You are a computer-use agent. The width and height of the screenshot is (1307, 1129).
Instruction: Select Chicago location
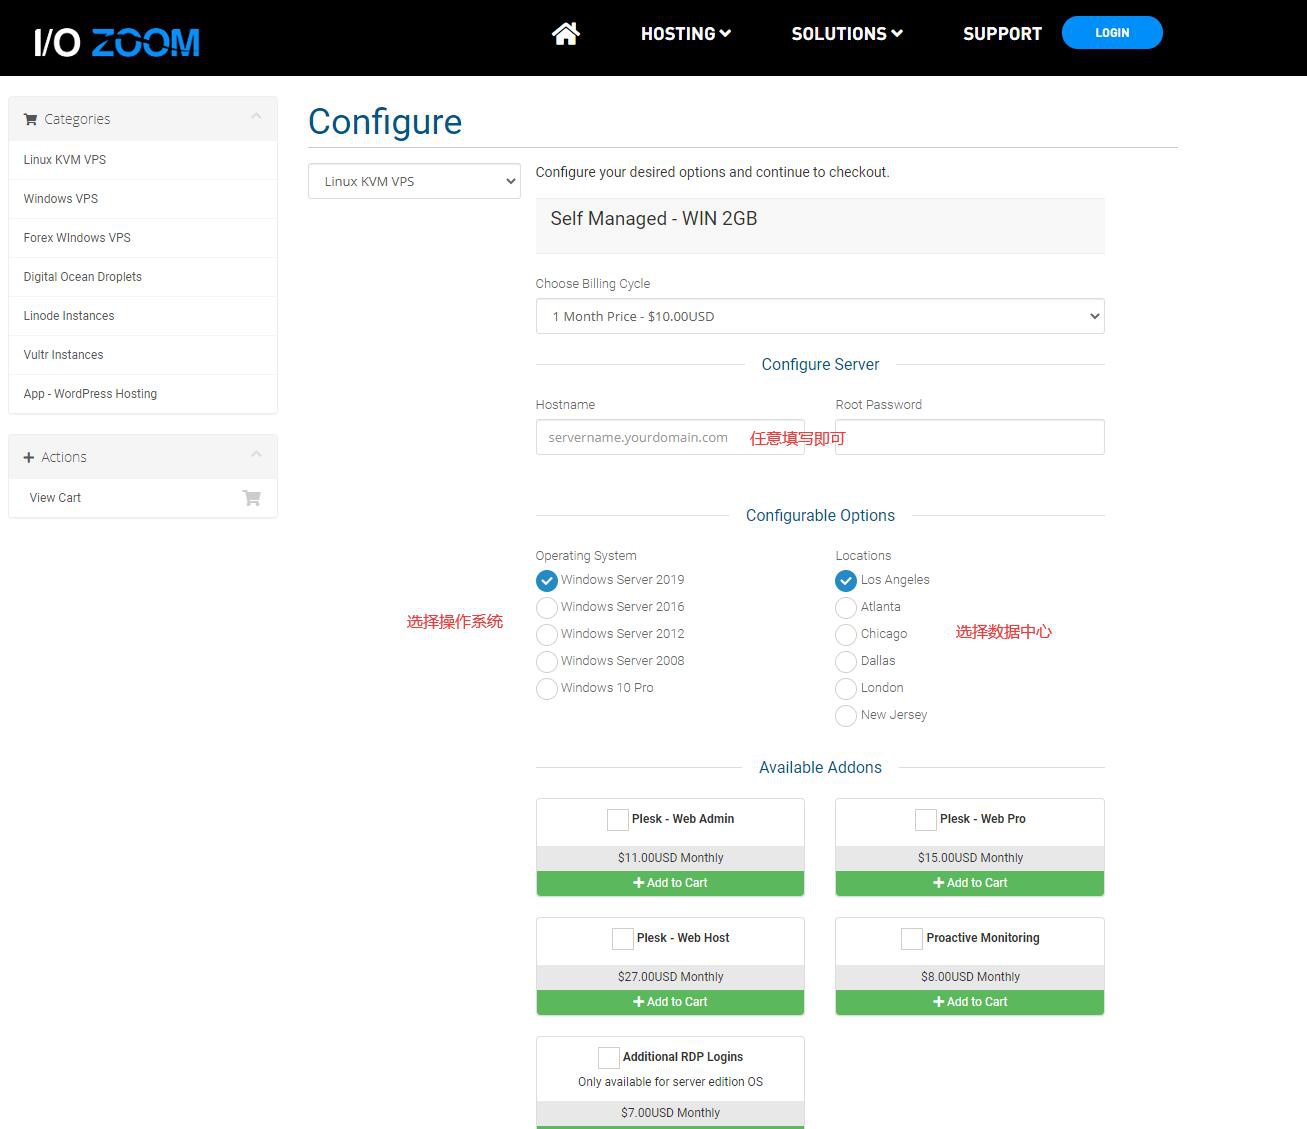coord(846,635)
